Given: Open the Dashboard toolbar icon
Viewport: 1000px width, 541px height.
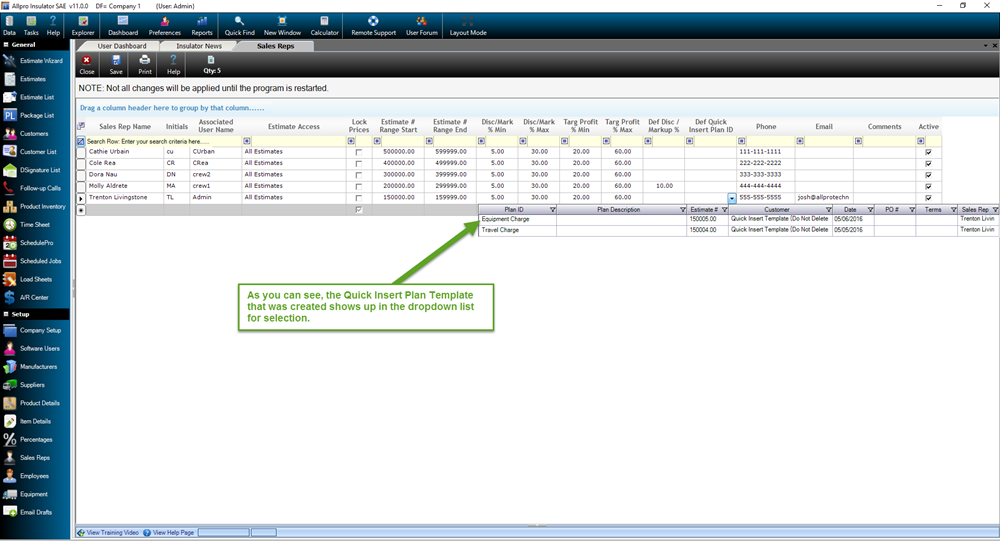Looking at the screenshot, I should coord(123,26).
